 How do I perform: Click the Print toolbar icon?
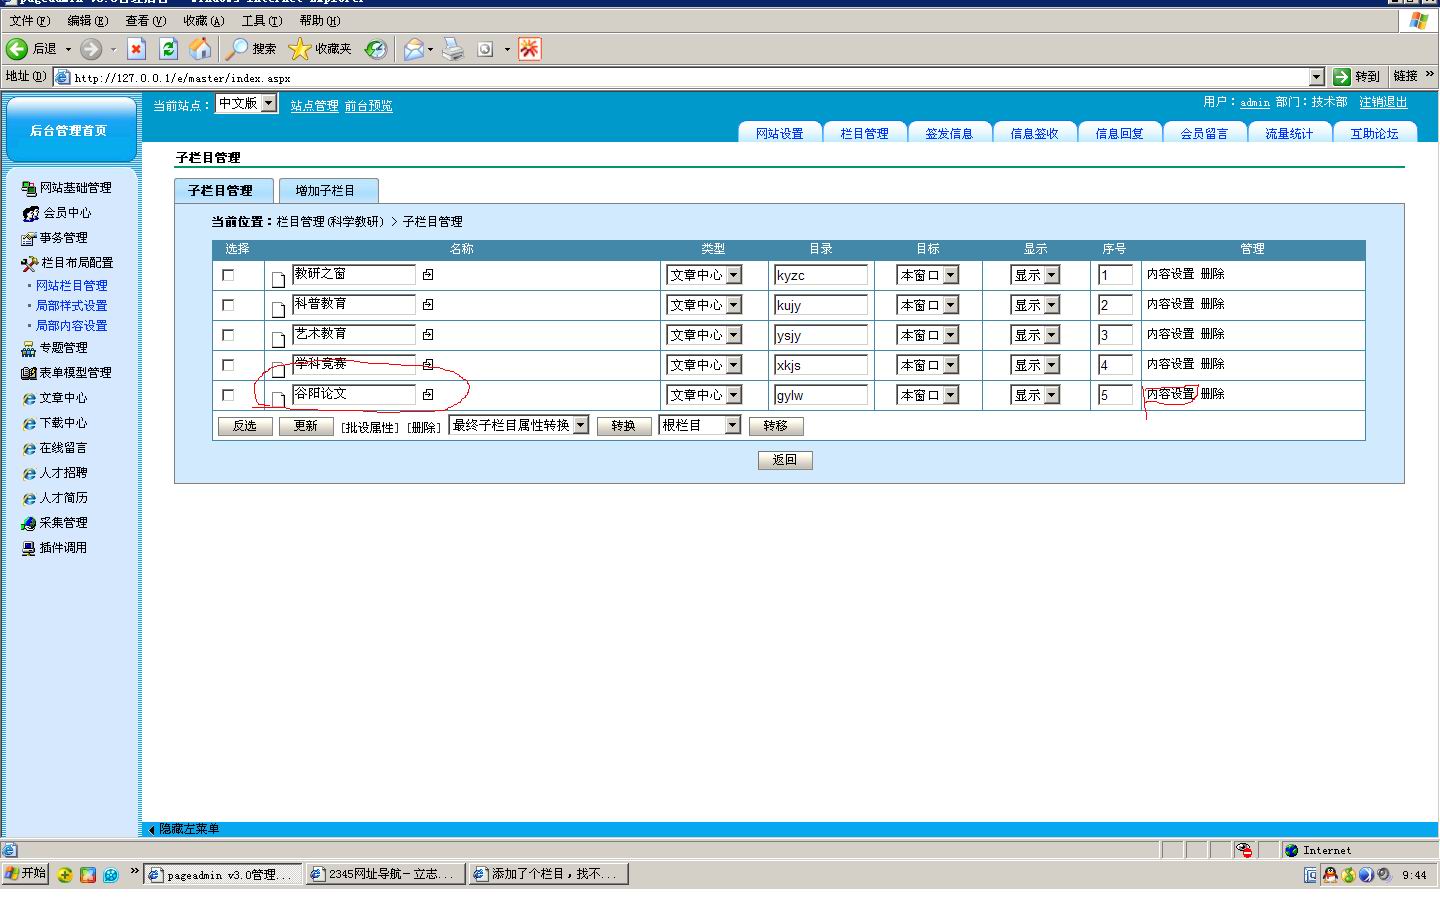(453, 49)
